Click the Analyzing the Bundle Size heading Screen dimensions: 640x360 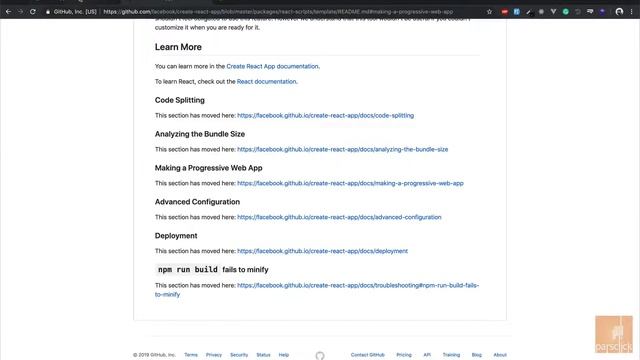200,134
